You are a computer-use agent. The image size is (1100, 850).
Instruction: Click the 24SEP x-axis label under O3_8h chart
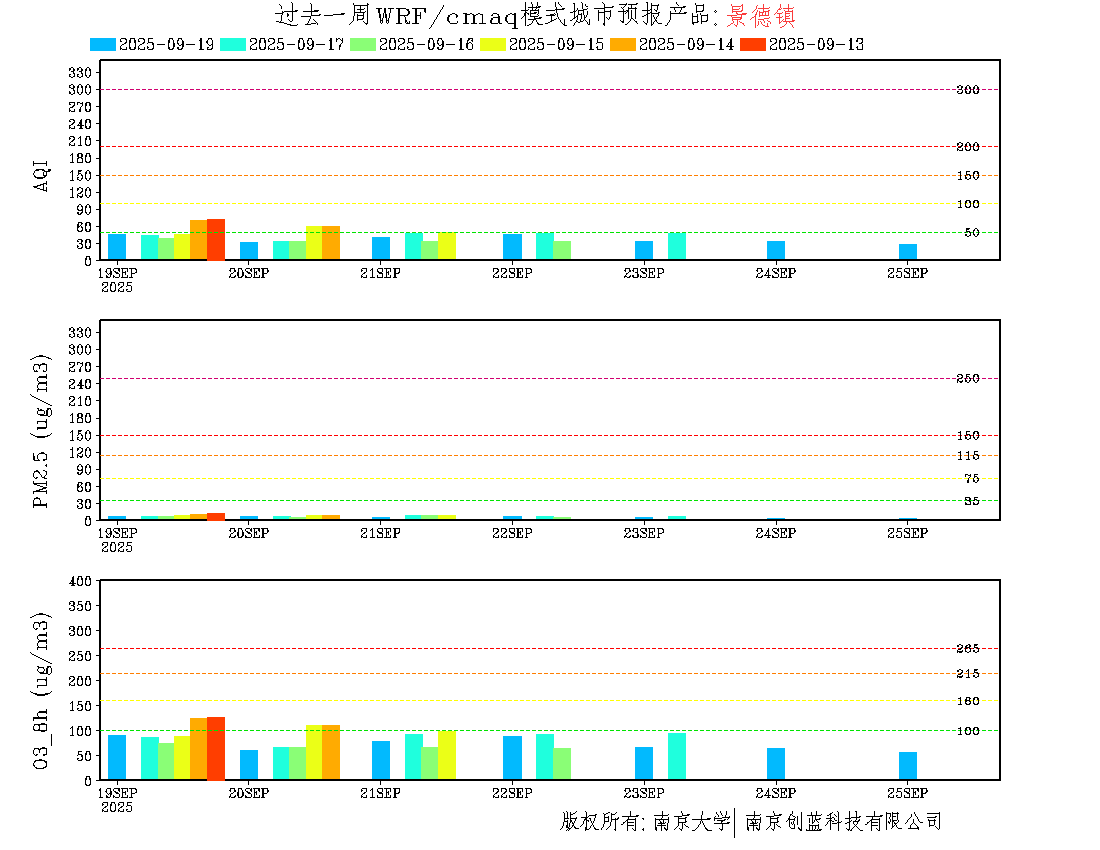coord(776,793)
